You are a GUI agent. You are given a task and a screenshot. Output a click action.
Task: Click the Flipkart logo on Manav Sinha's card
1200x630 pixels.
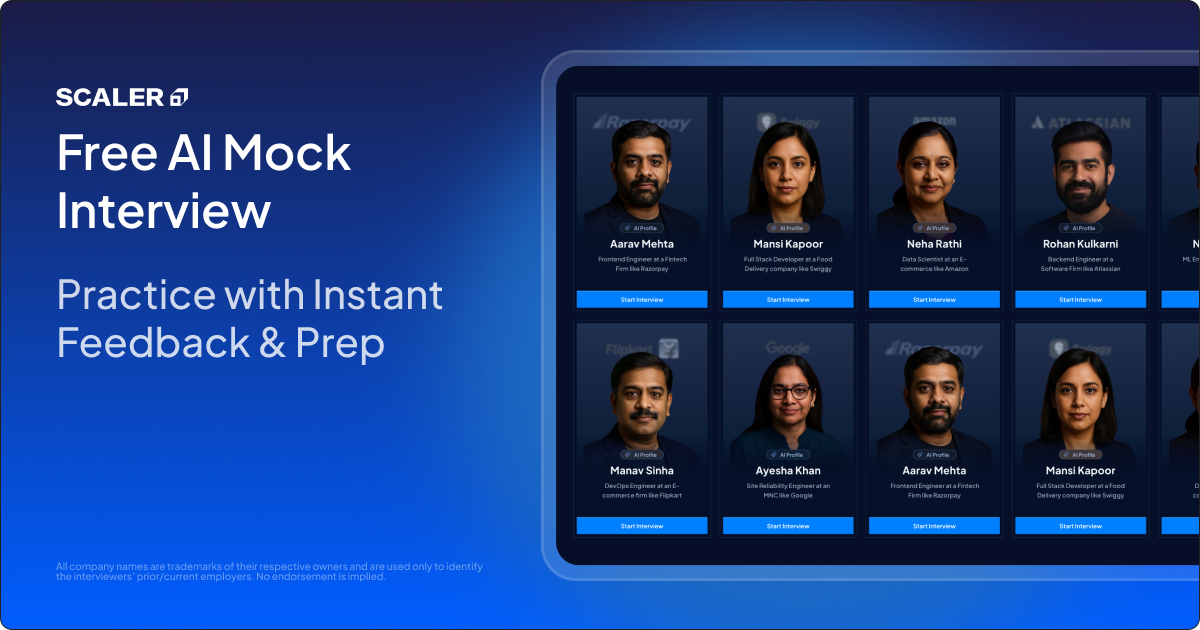pyautogui.click(x=641, y=348)
